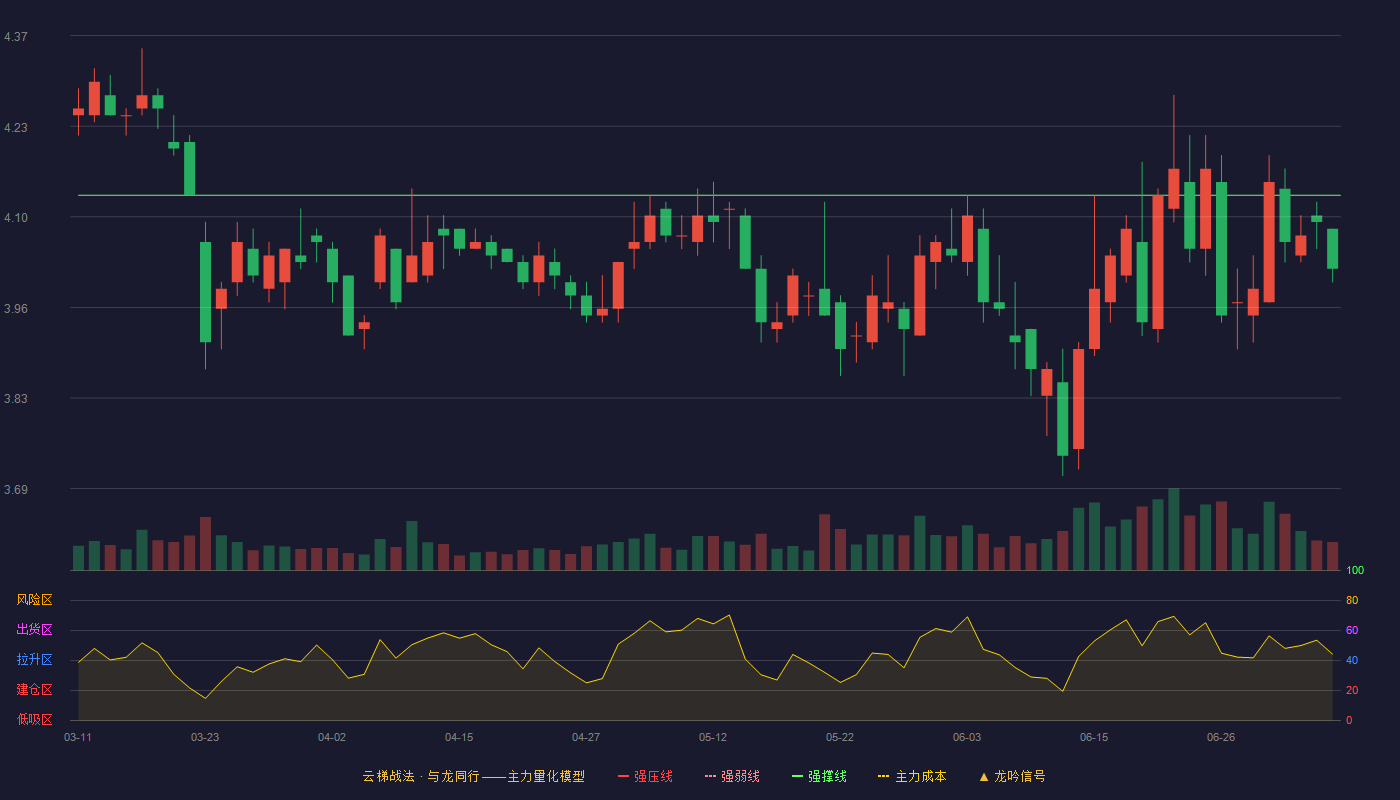Select the 出货区 zone label

34,630
